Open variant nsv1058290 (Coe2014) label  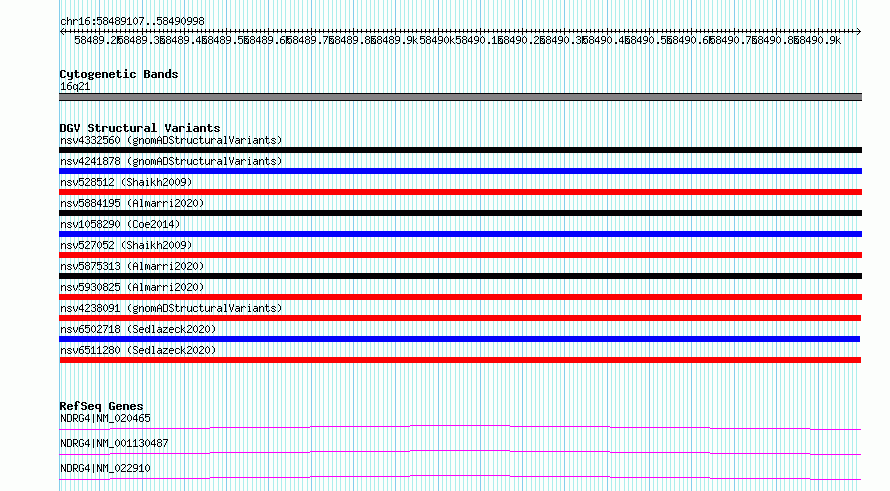[120, 224]
